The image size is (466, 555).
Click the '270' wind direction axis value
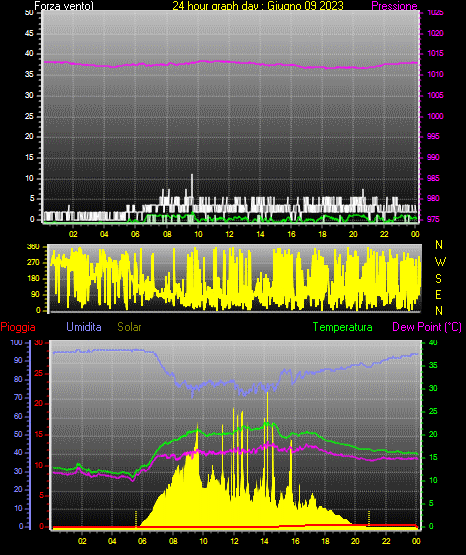click(x=34, y=262)
